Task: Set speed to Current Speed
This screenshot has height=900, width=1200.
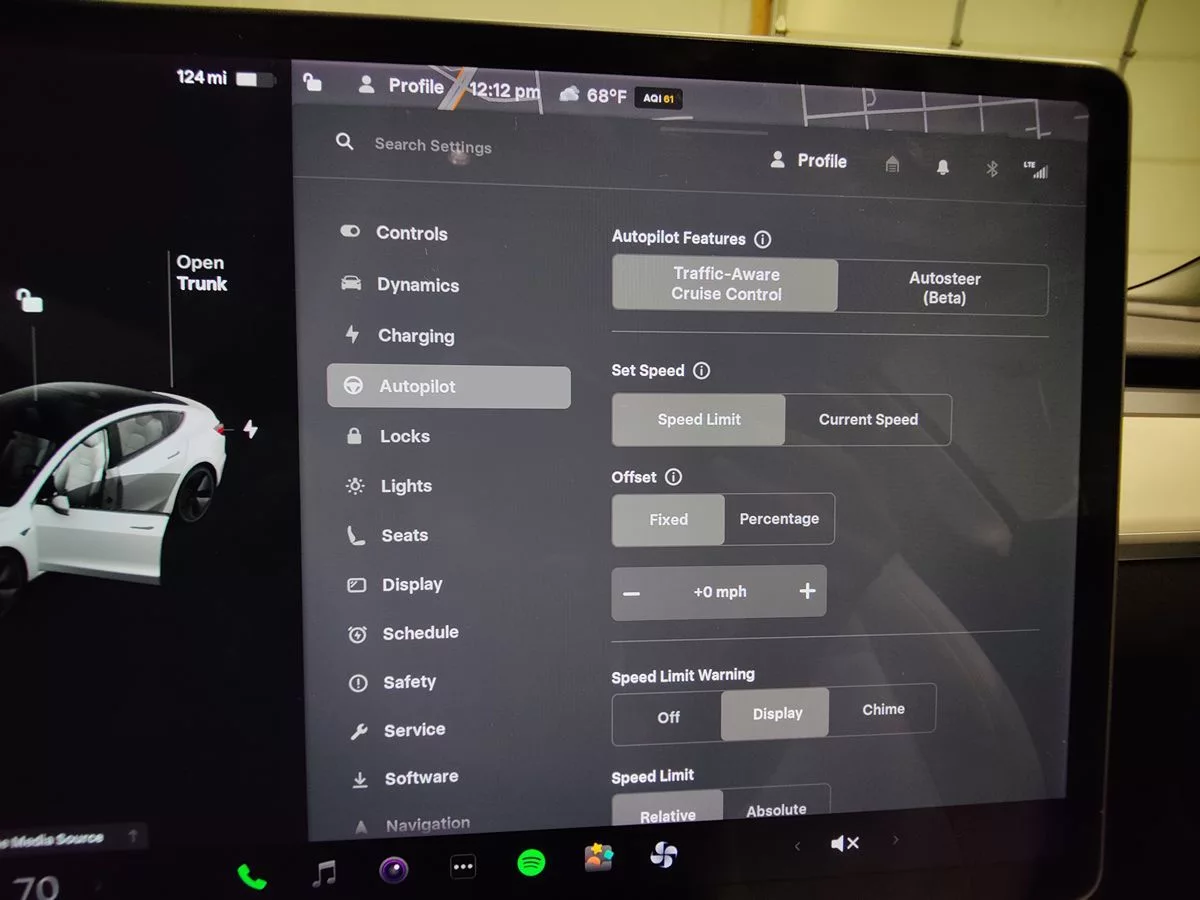Action: [x=868, y=420]
